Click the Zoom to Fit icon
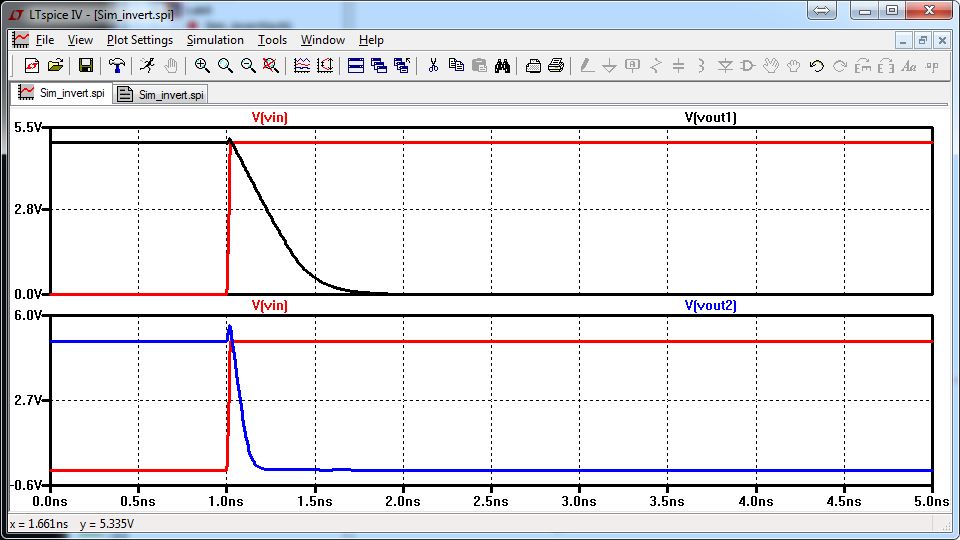Image resolution: width=960 pixels, height=540 pixels. click(x=271, y=66)
